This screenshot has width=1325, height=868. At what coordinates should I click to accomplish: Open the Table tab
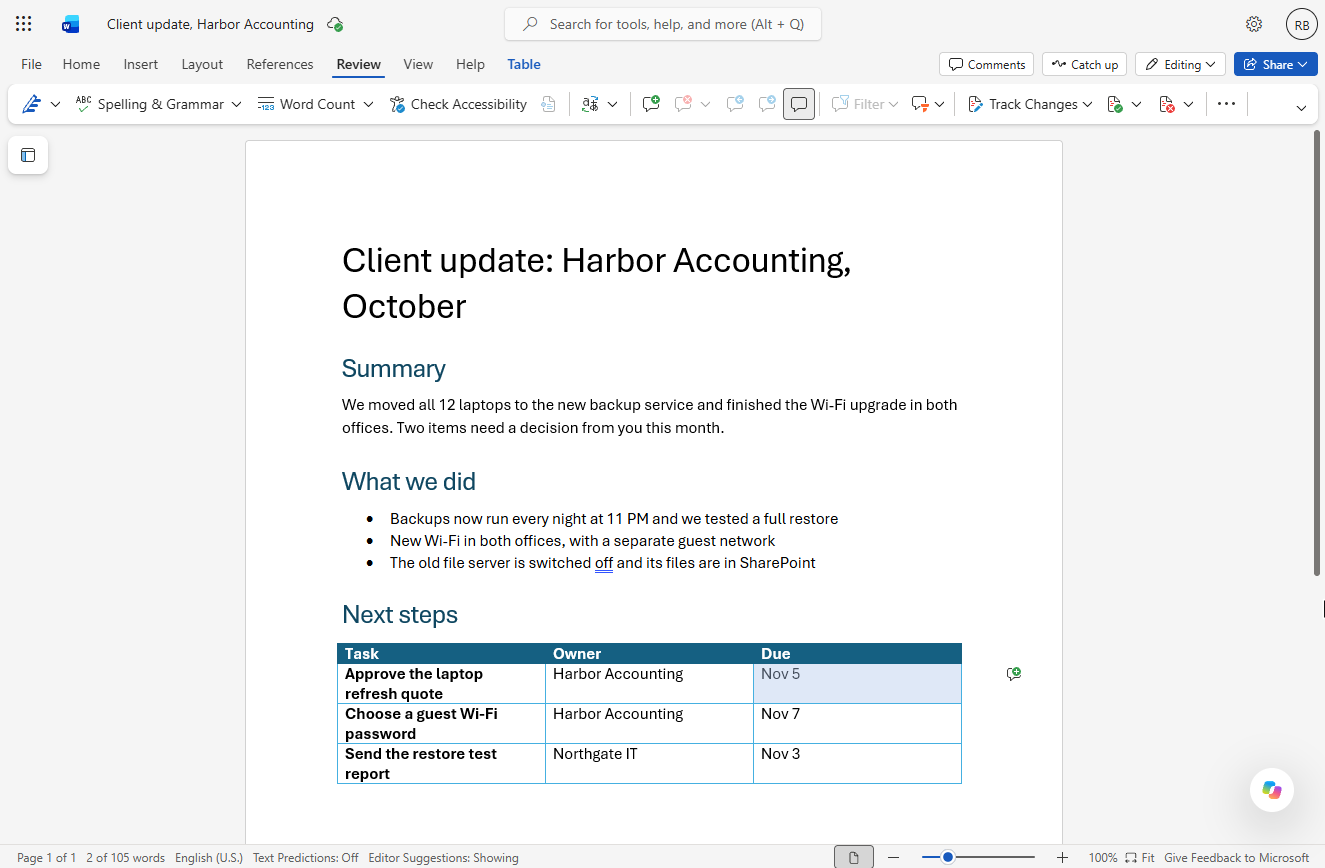coord(524,64)
